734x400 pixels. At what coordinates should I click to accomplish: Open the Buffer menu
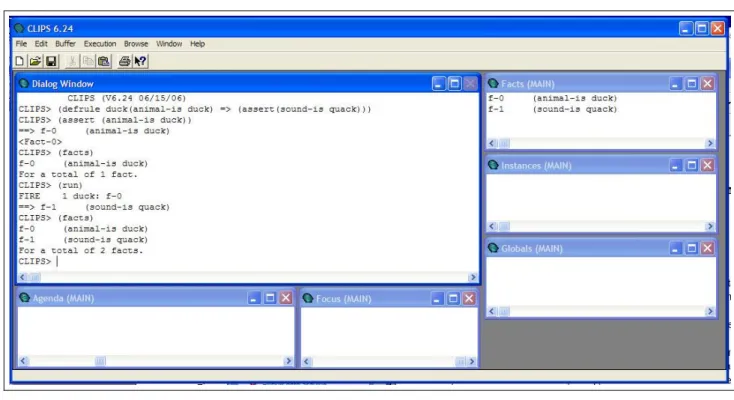click(x=65, y=44)
